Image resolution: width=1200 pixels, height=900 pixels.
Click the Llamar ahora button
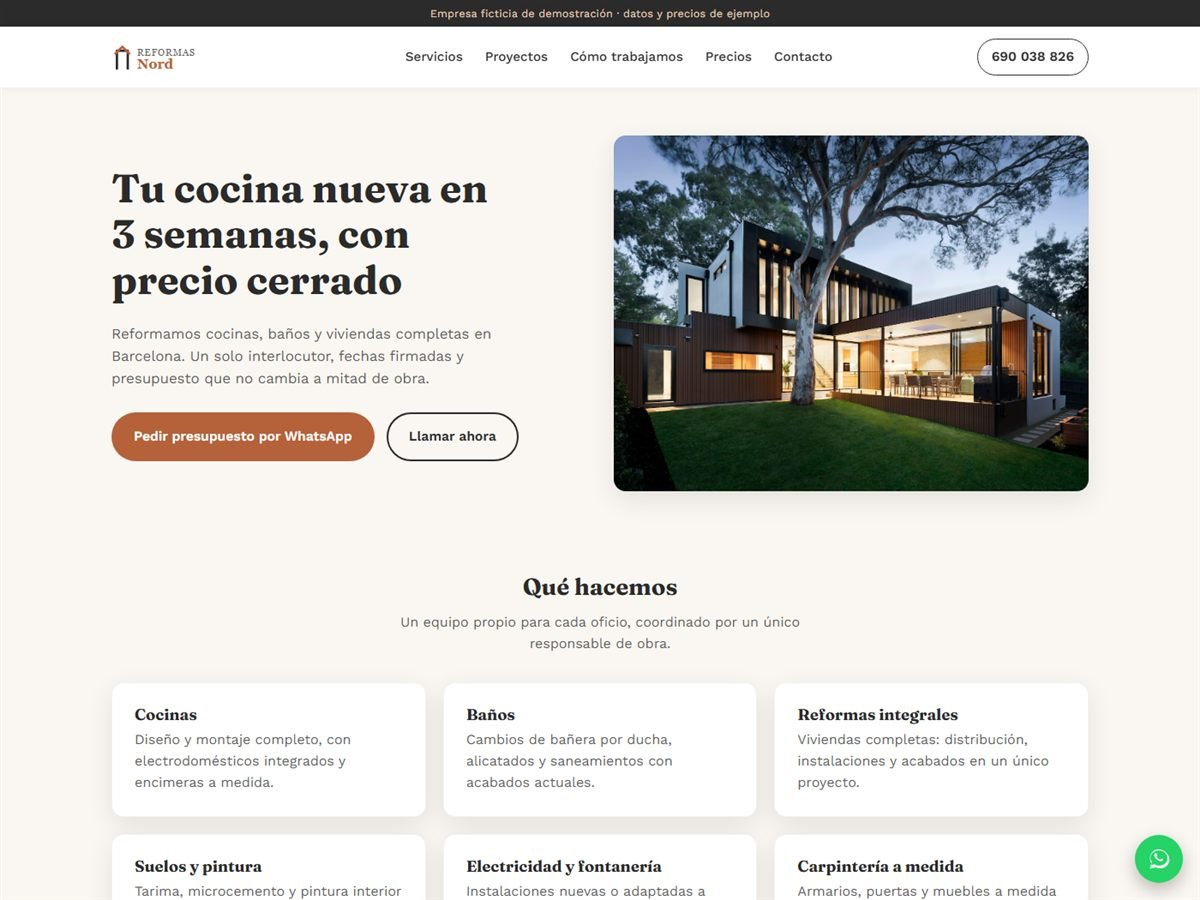(x=452, y=437)
